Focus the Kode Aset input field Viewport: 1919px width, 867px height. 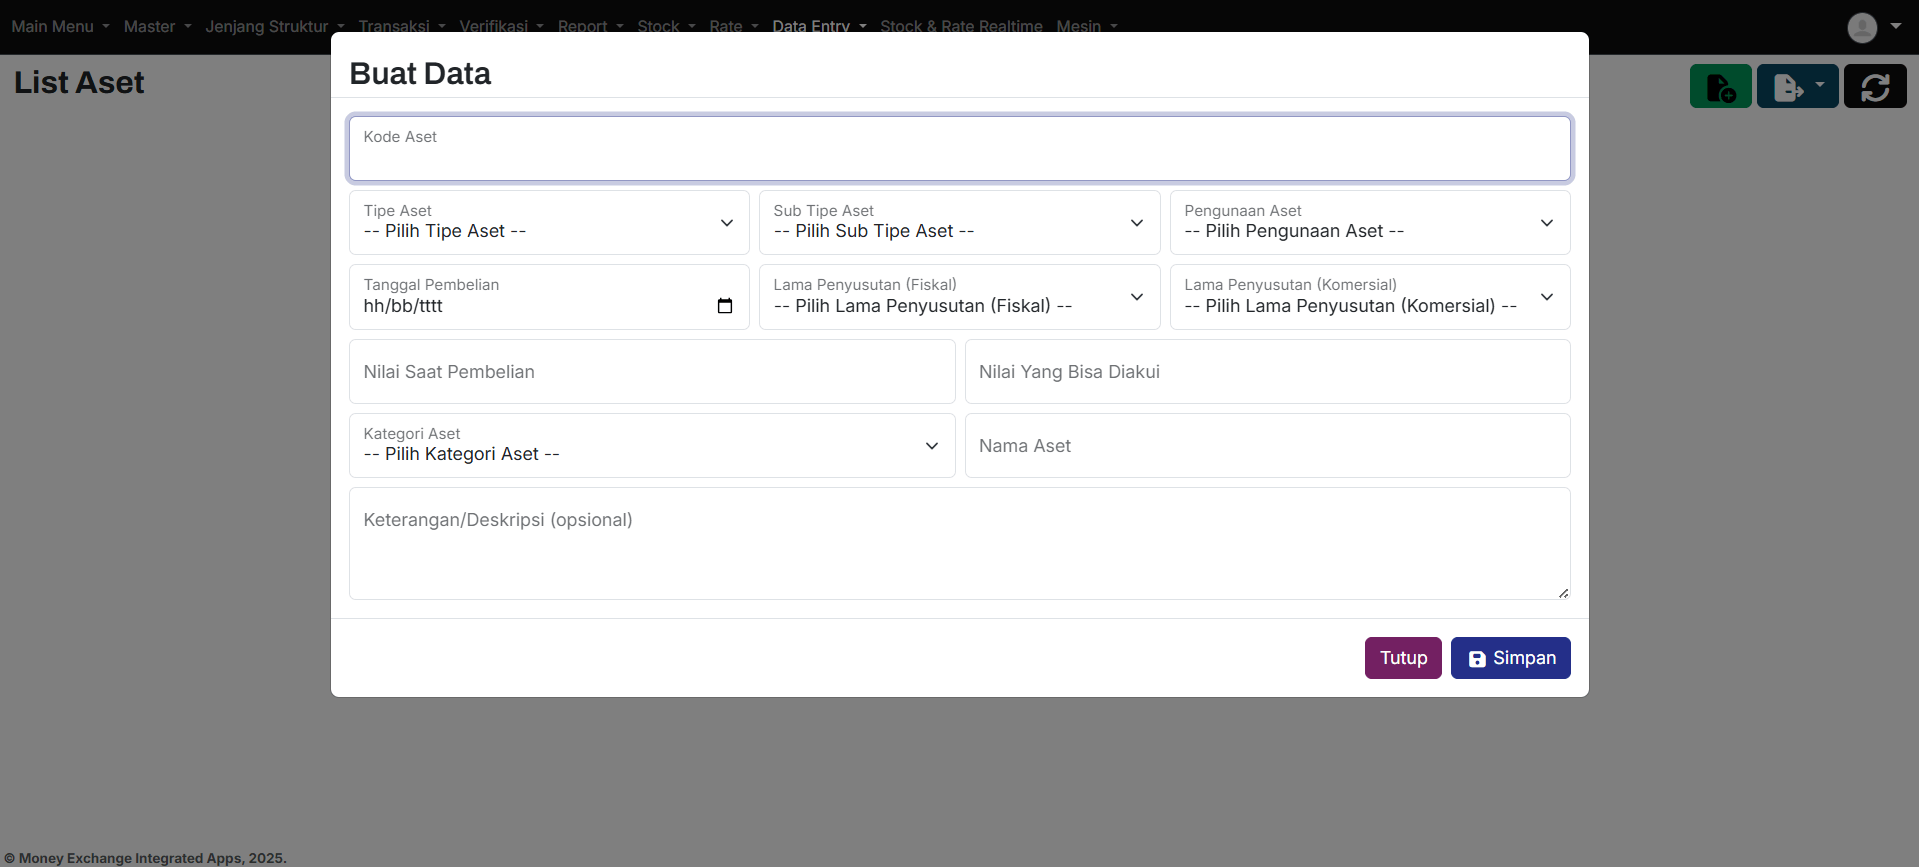click(x=959, y=150)
